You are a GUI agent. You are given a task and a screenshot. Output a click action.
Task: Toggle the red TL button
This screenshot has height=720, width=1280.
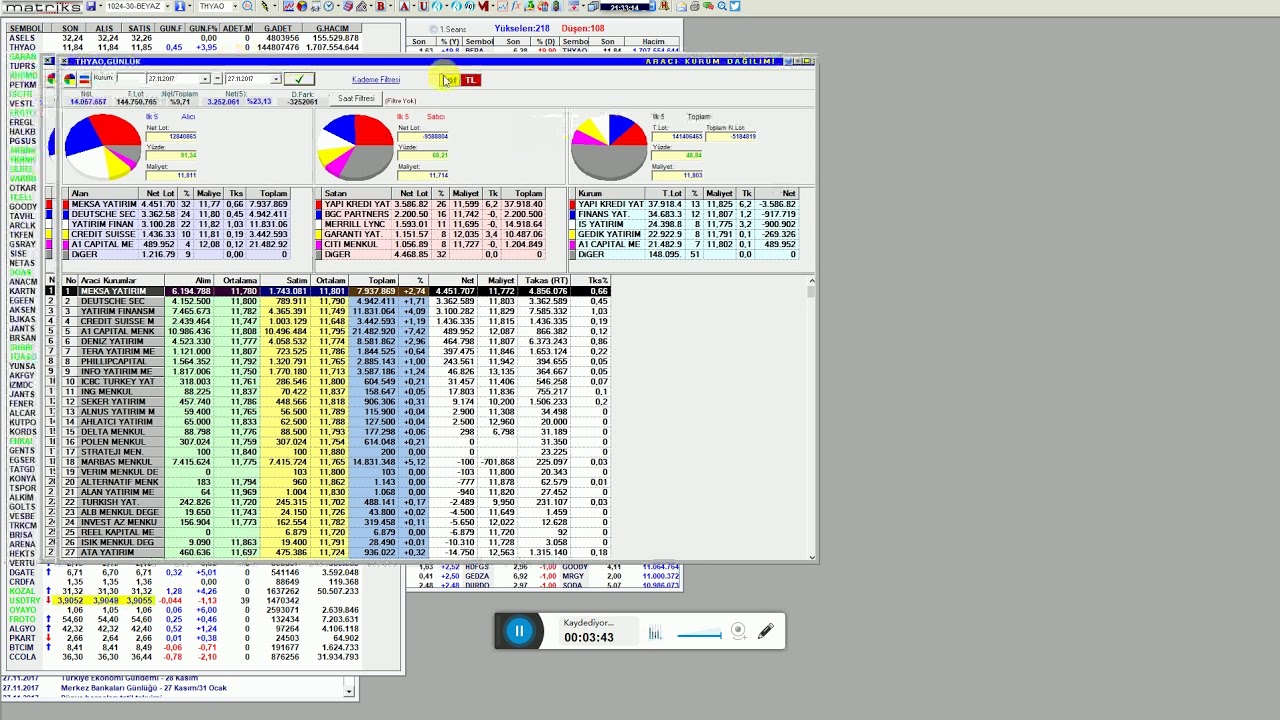pyautogui.click(x=471, y=80)
